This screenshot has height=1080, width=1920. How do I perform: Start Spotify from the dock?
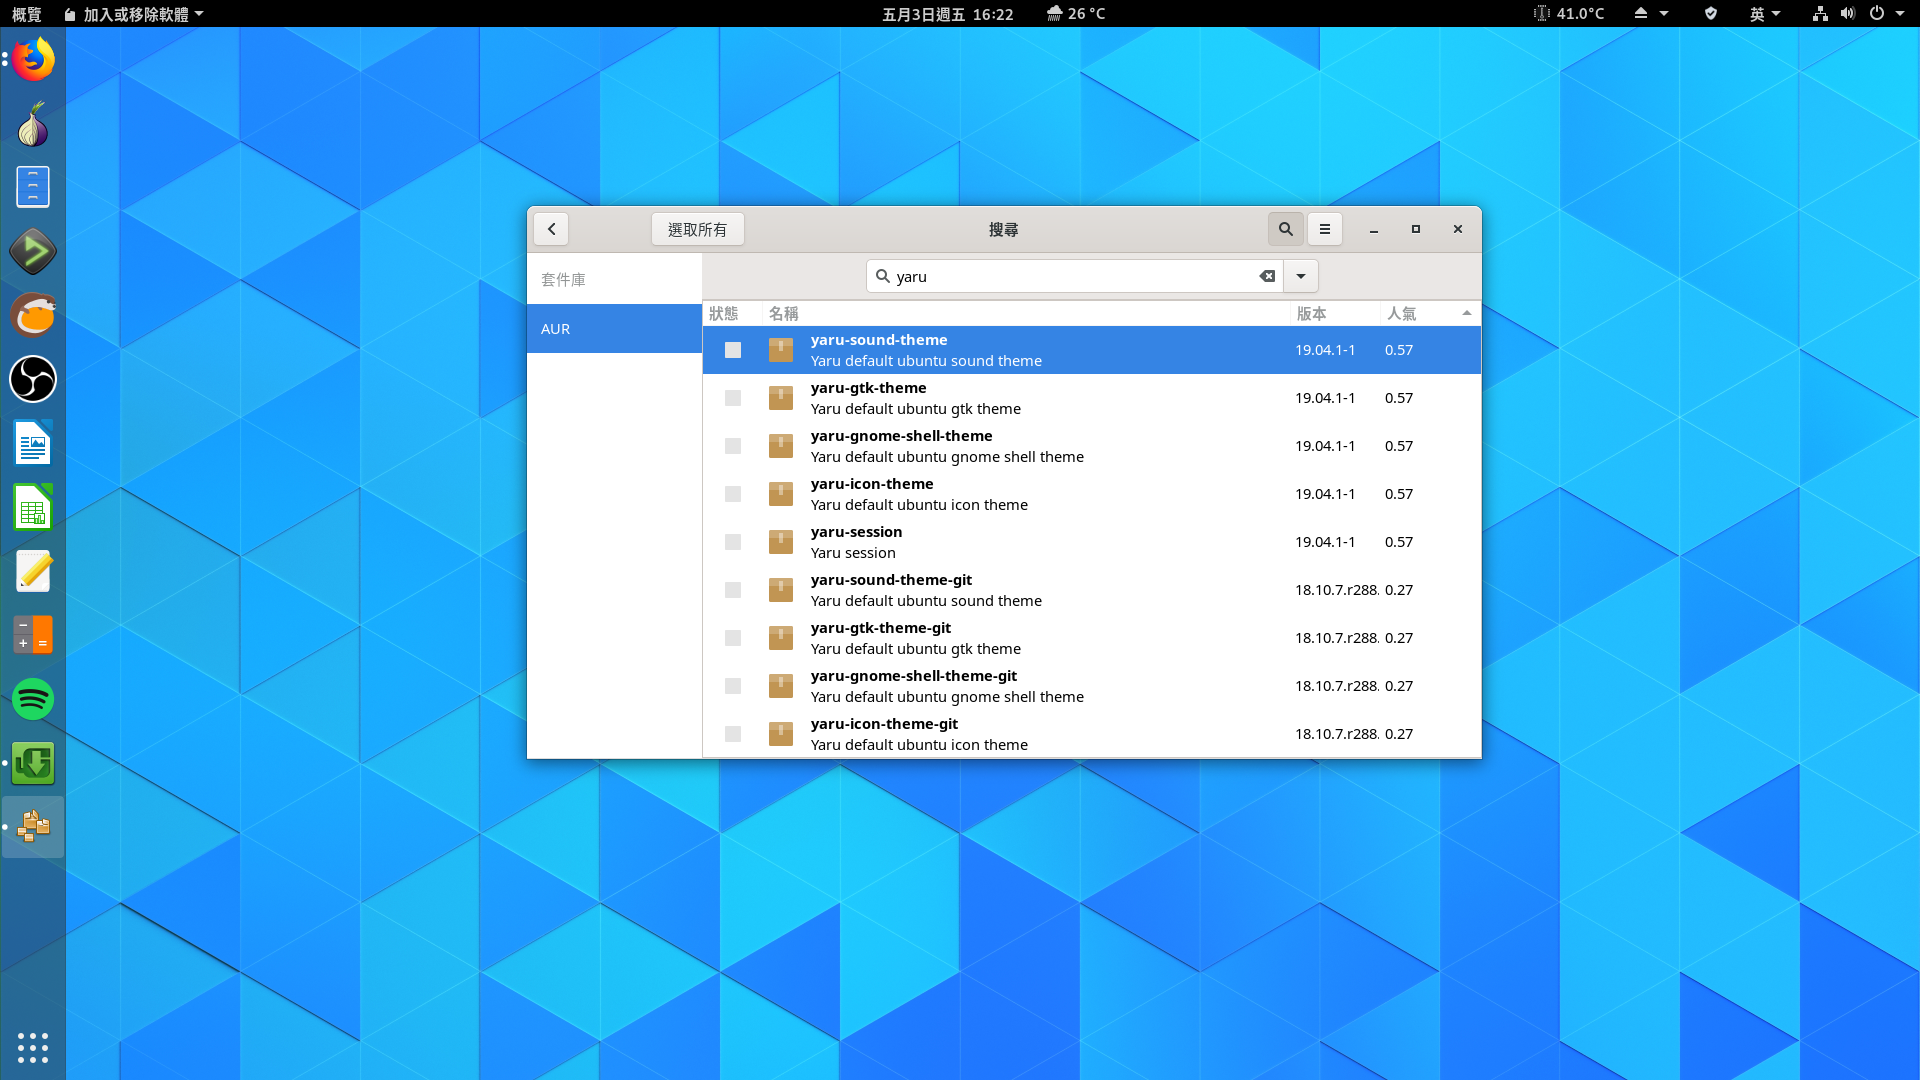pyautogui.click(x=33, y=699)
